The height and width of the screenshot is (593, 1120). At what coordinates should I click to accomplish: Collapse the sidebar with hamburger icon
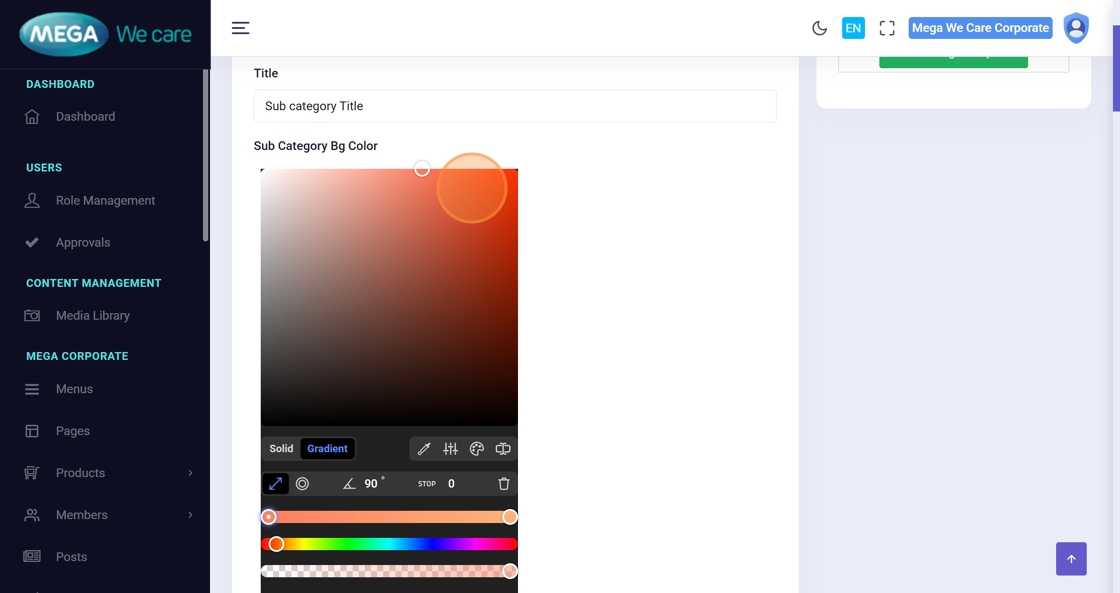pyautogui.click(x=240, y=28)
